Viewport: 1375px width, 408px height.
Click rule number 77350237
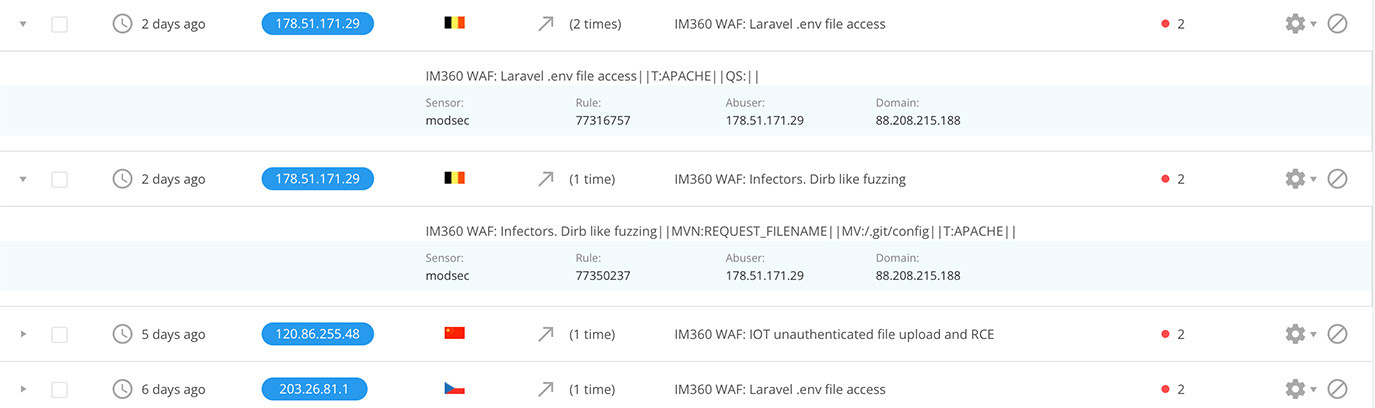602,275
